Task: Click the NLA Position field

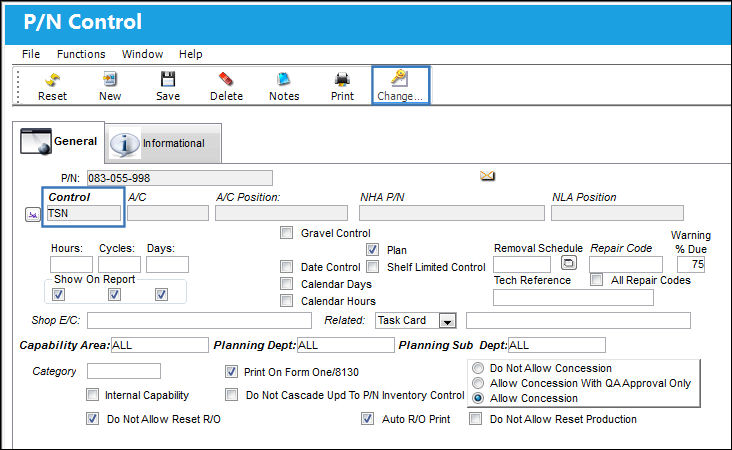Action: click(617, 213)
